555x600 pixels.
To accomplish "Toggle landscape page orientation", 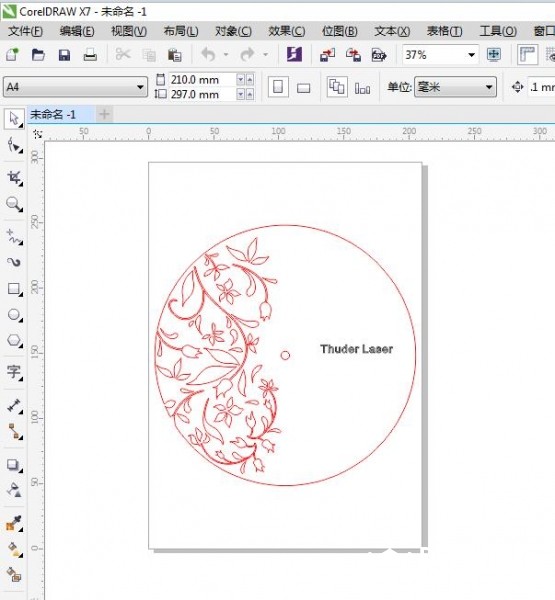I will pyautogui.click(x=304, y=88).
